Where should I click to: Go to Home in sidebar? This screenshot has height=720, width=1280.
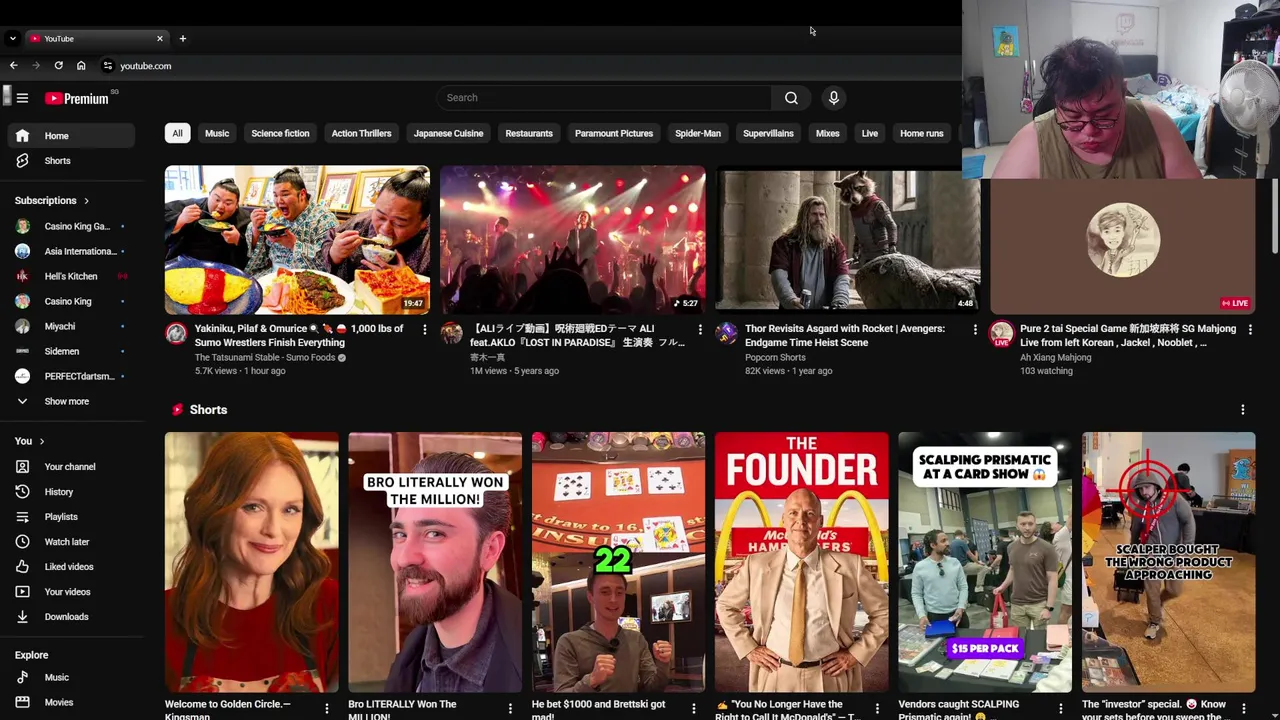(x=70, y=136)
